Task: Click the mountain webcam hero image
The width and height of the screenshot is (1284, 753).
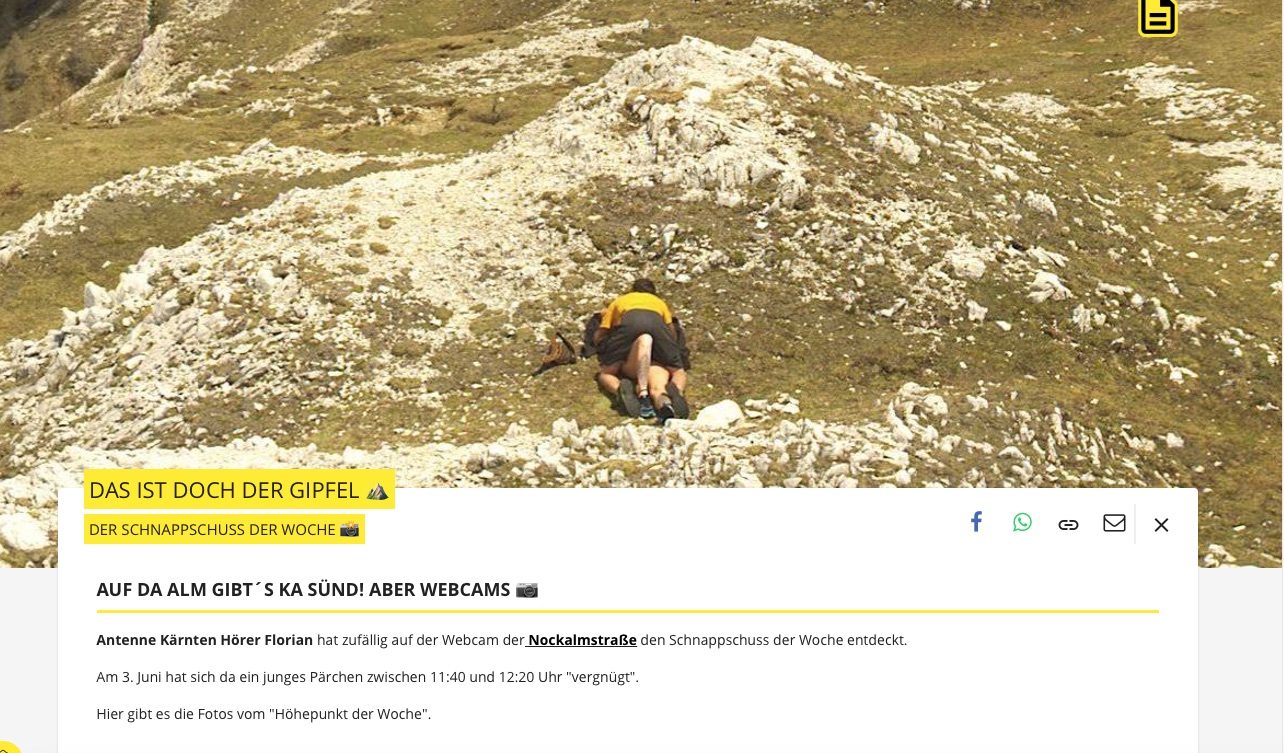Action: click(641, 240)
